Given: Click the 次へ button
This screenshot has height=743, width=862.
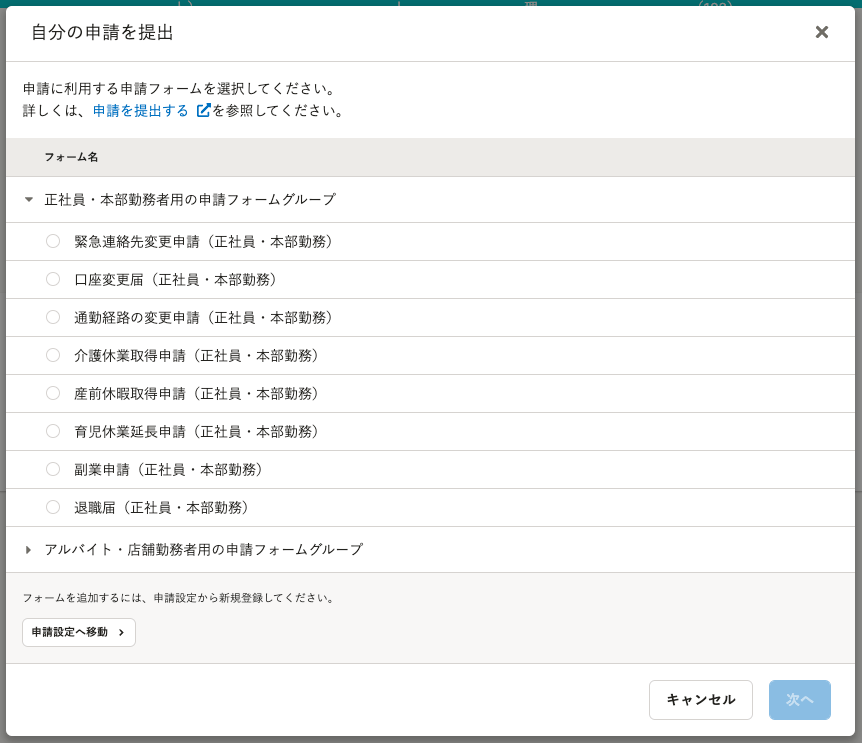Looking at the screenshot, I should (x=799, y=700).
